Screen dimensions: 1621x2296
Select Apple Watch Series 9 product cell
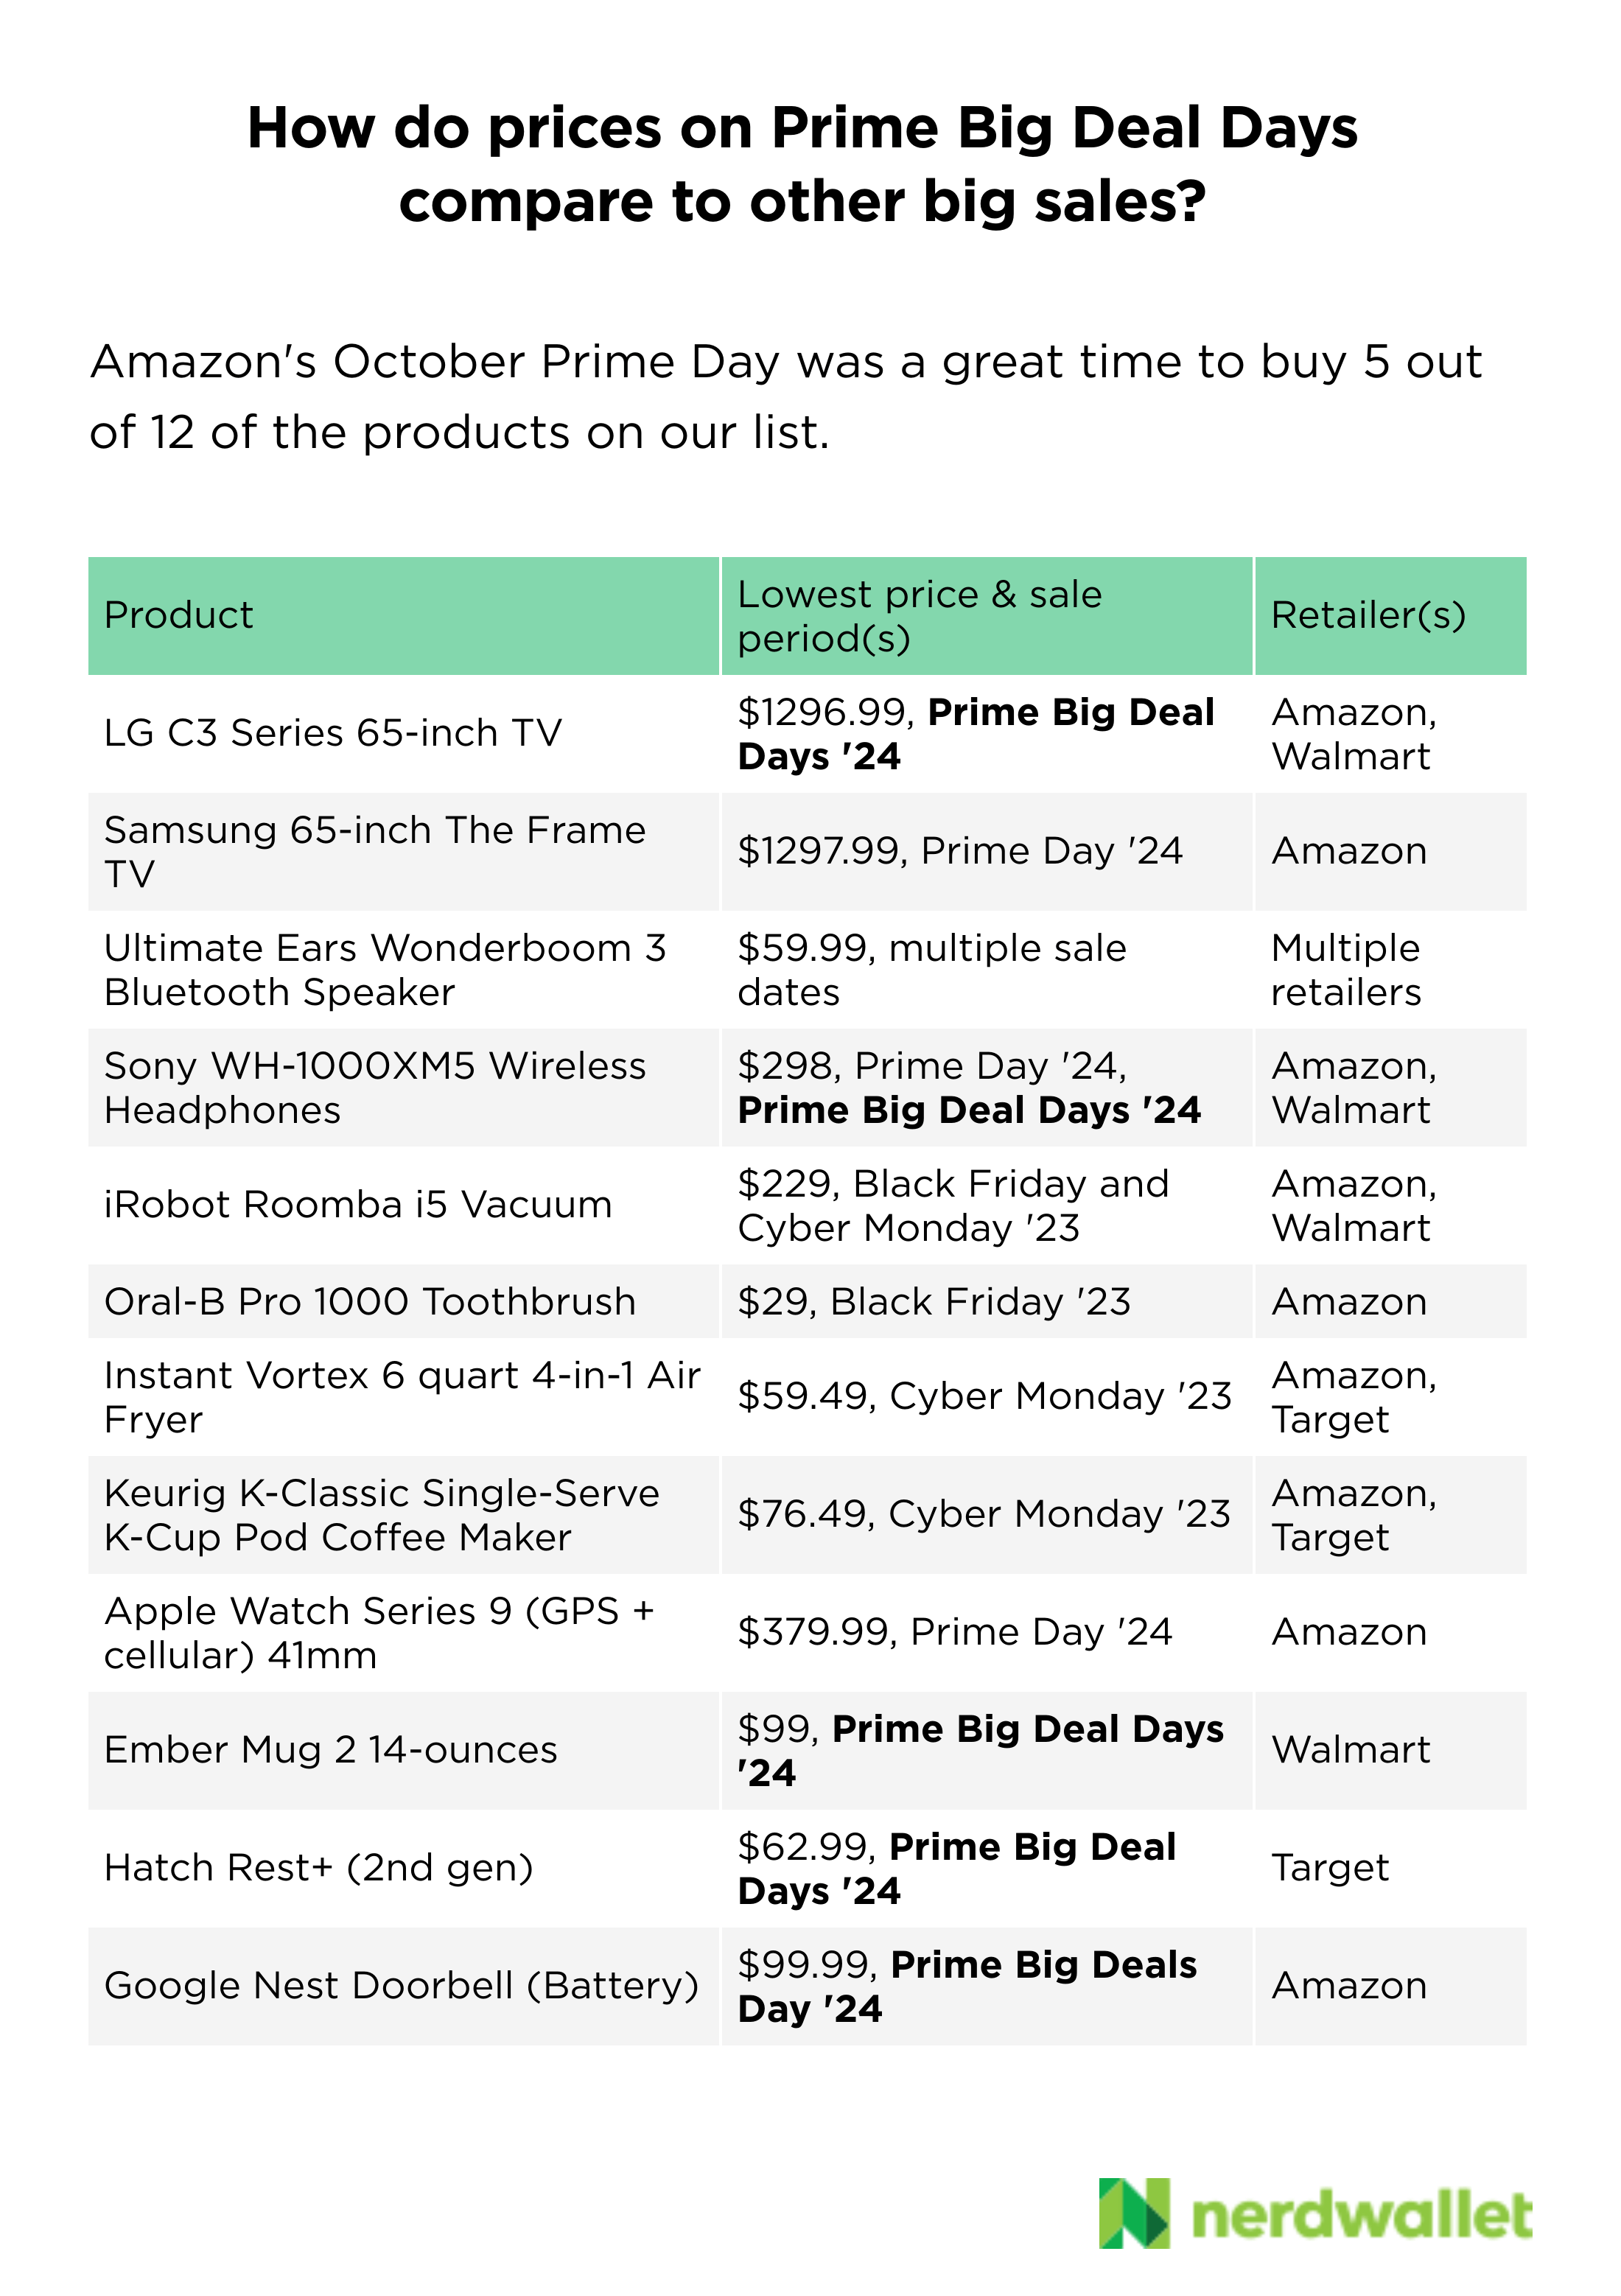point(379,1632)
